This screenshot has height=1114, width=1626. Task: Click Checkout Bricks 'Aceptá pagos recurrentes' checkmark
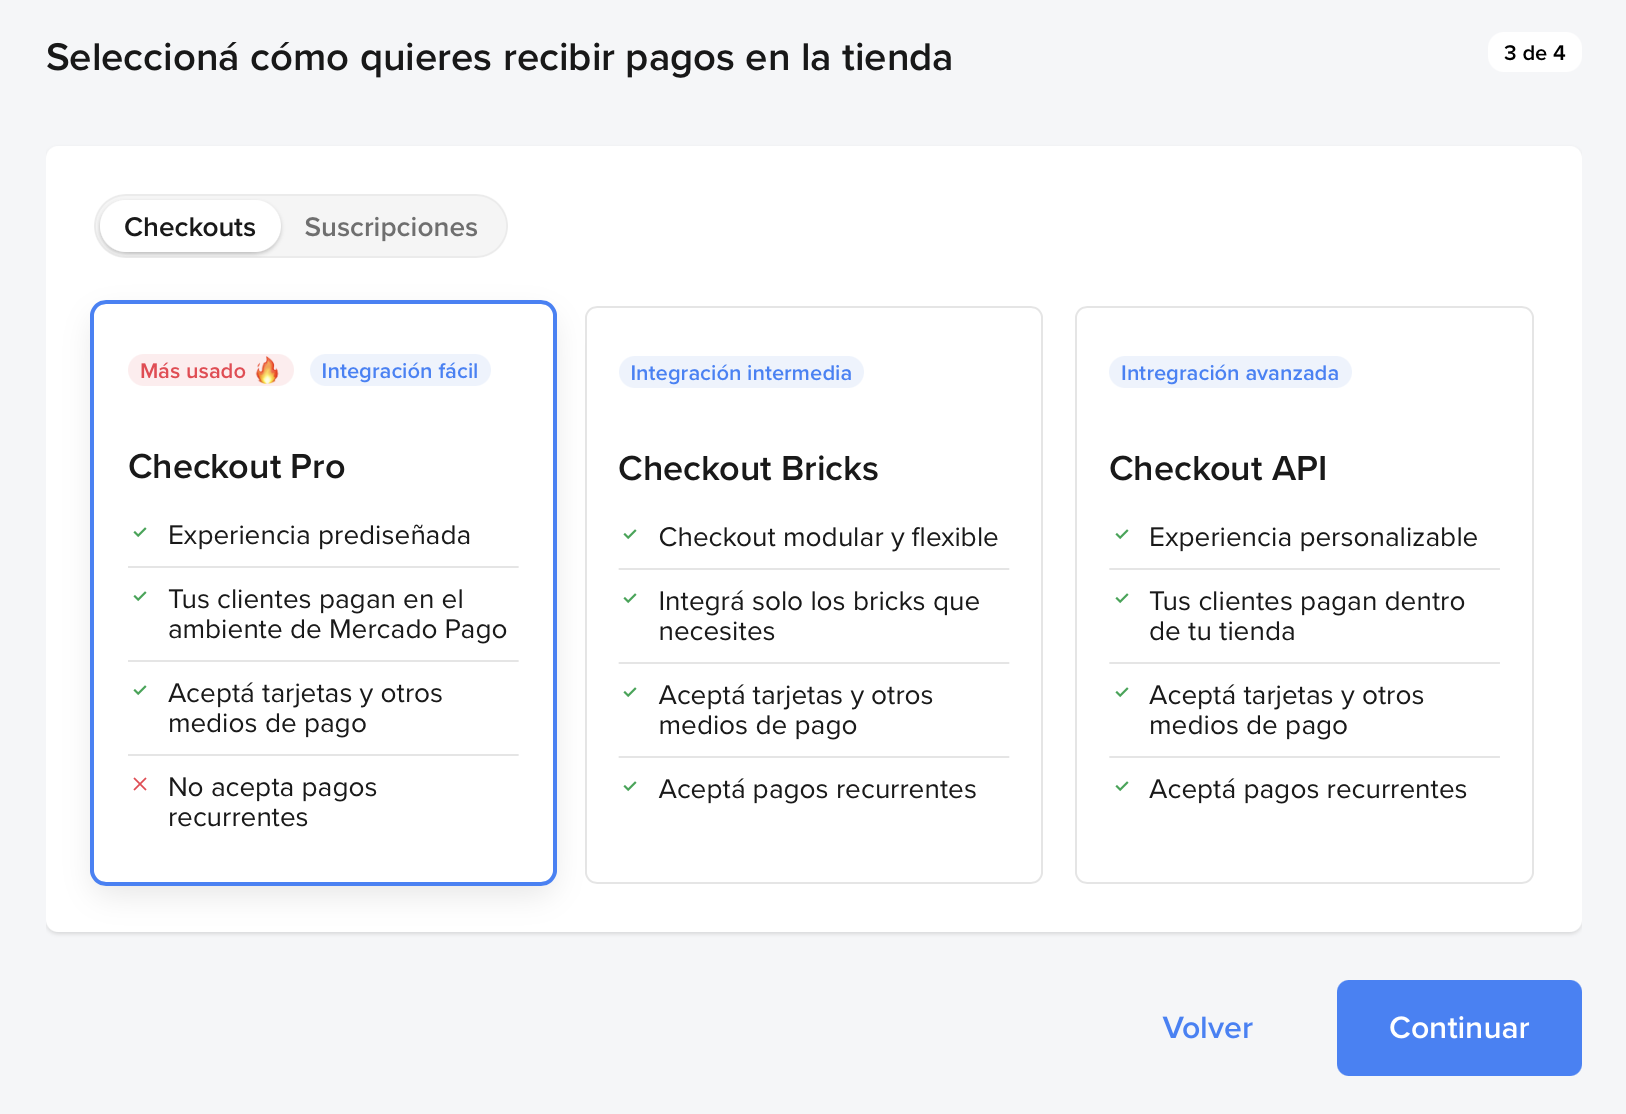[x=630, y=787]
